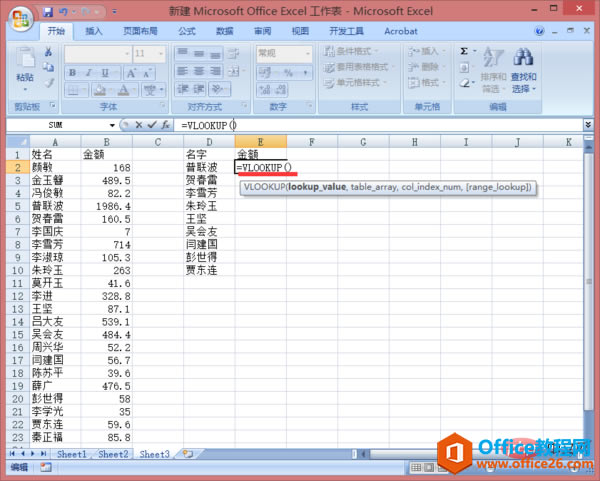Open the Insert Function fx dialog
Screen dimensions: 600x481
click(166, 125)
